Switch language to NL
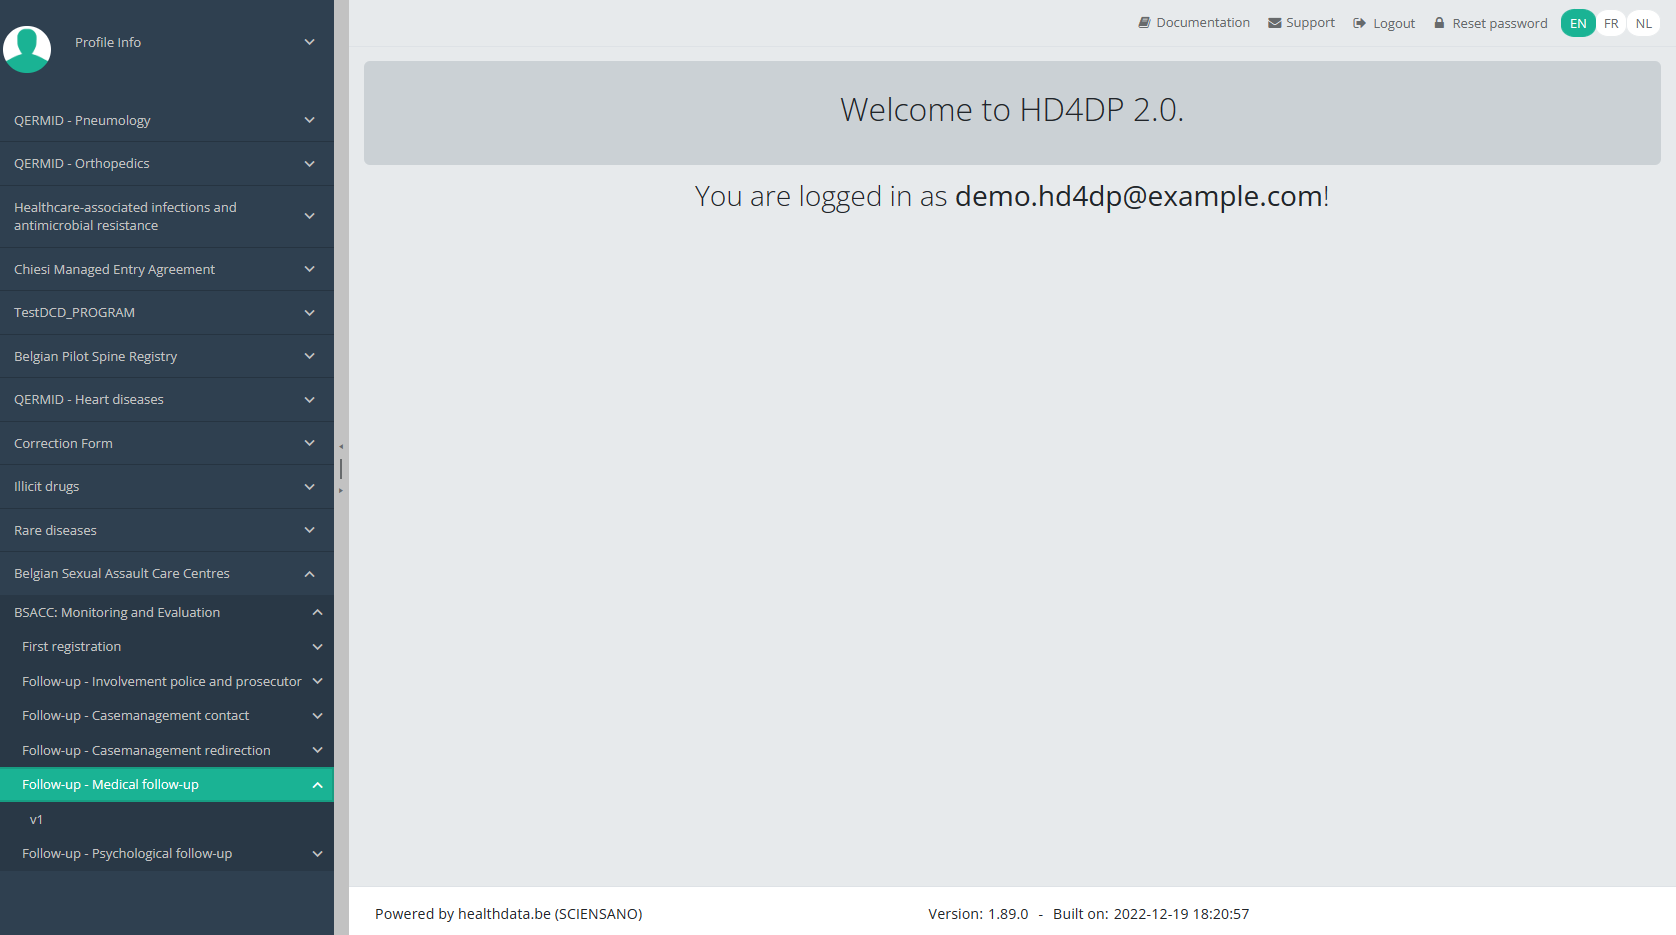 pyautogui.click(x=1643, y=23)
